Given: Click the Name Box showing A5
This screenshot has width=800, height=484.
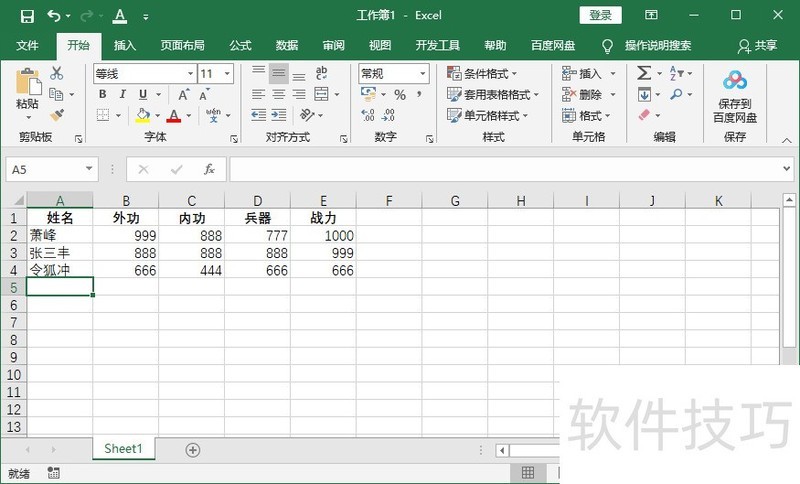Looking at the screenshot, I should pos(52,169).
